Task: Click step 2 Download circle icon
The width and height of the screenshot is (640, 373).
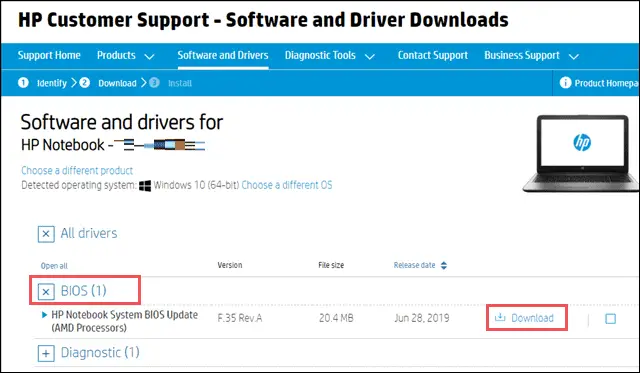Action: click(x=84, y=83)
